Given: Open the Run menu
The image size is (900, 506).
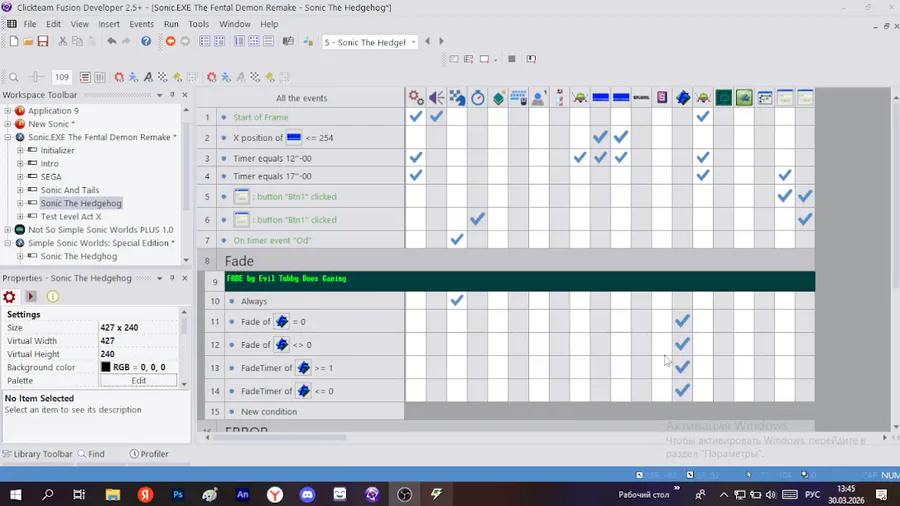Looking at the screenshot, I should (x=171, y=24).
